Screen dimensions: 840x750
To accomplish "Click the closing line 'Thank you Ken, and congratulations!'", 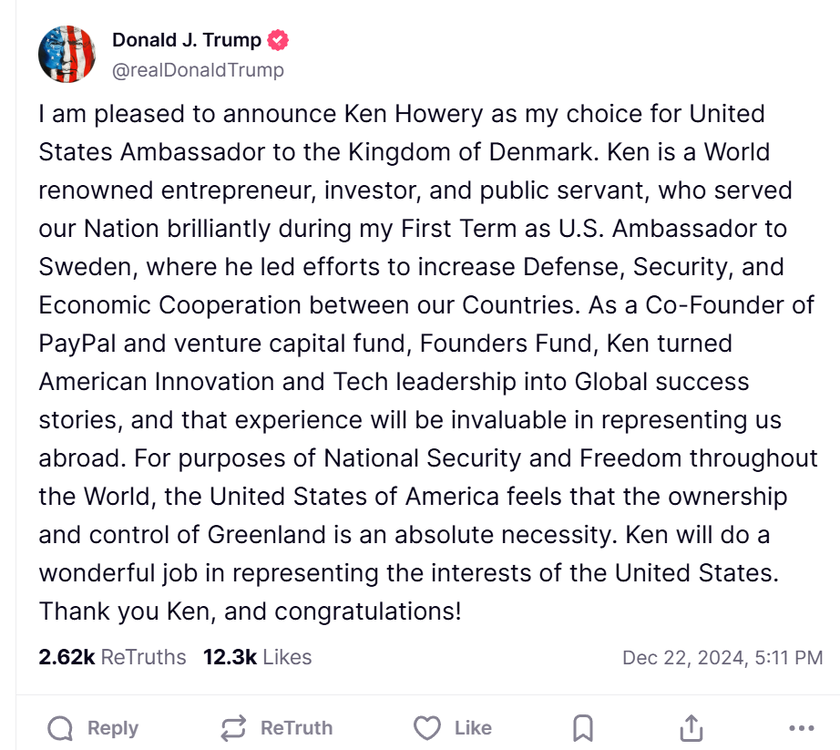I will (x=250, y=610).
